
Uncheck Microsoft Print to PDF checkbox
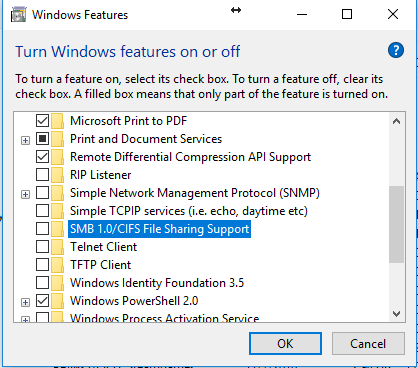coord(42,121)
